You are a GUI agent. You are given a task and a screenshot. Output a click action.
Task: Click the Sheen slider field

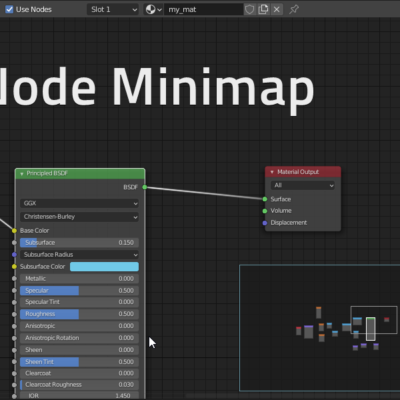(x=79, y=350)
